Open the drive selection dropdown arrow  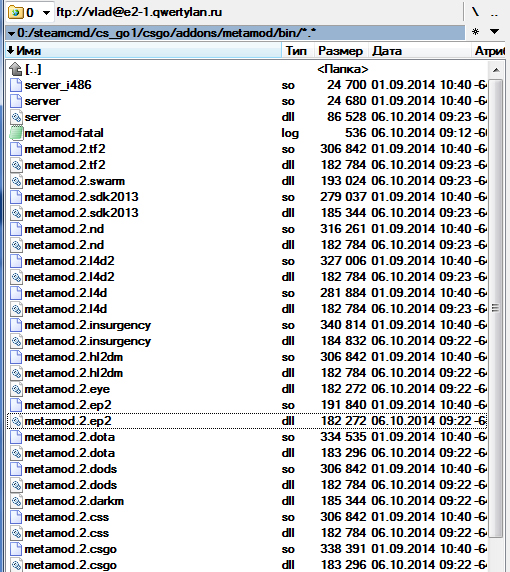[46, 13]
